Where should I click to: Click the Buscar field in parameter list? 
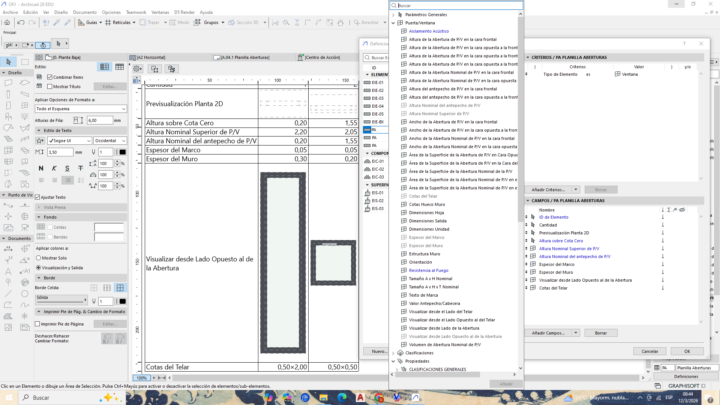coord(455,5)
